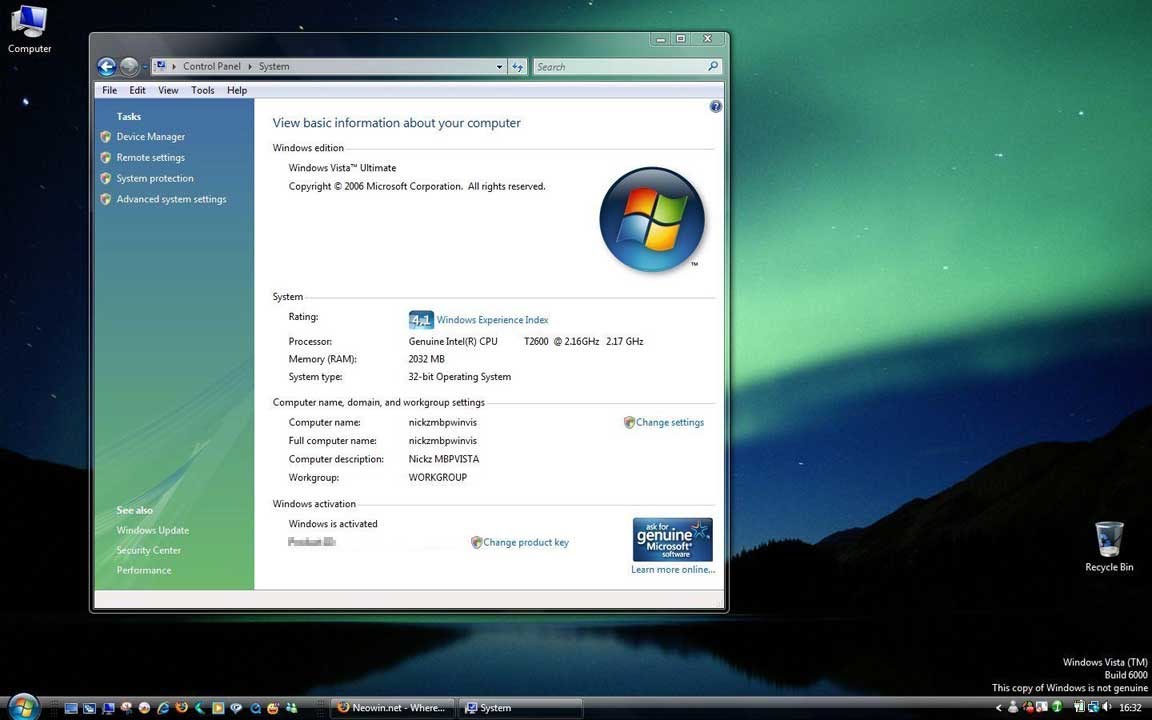Click the address bar refresh button
1152x720 pixels.
point(518,67)
